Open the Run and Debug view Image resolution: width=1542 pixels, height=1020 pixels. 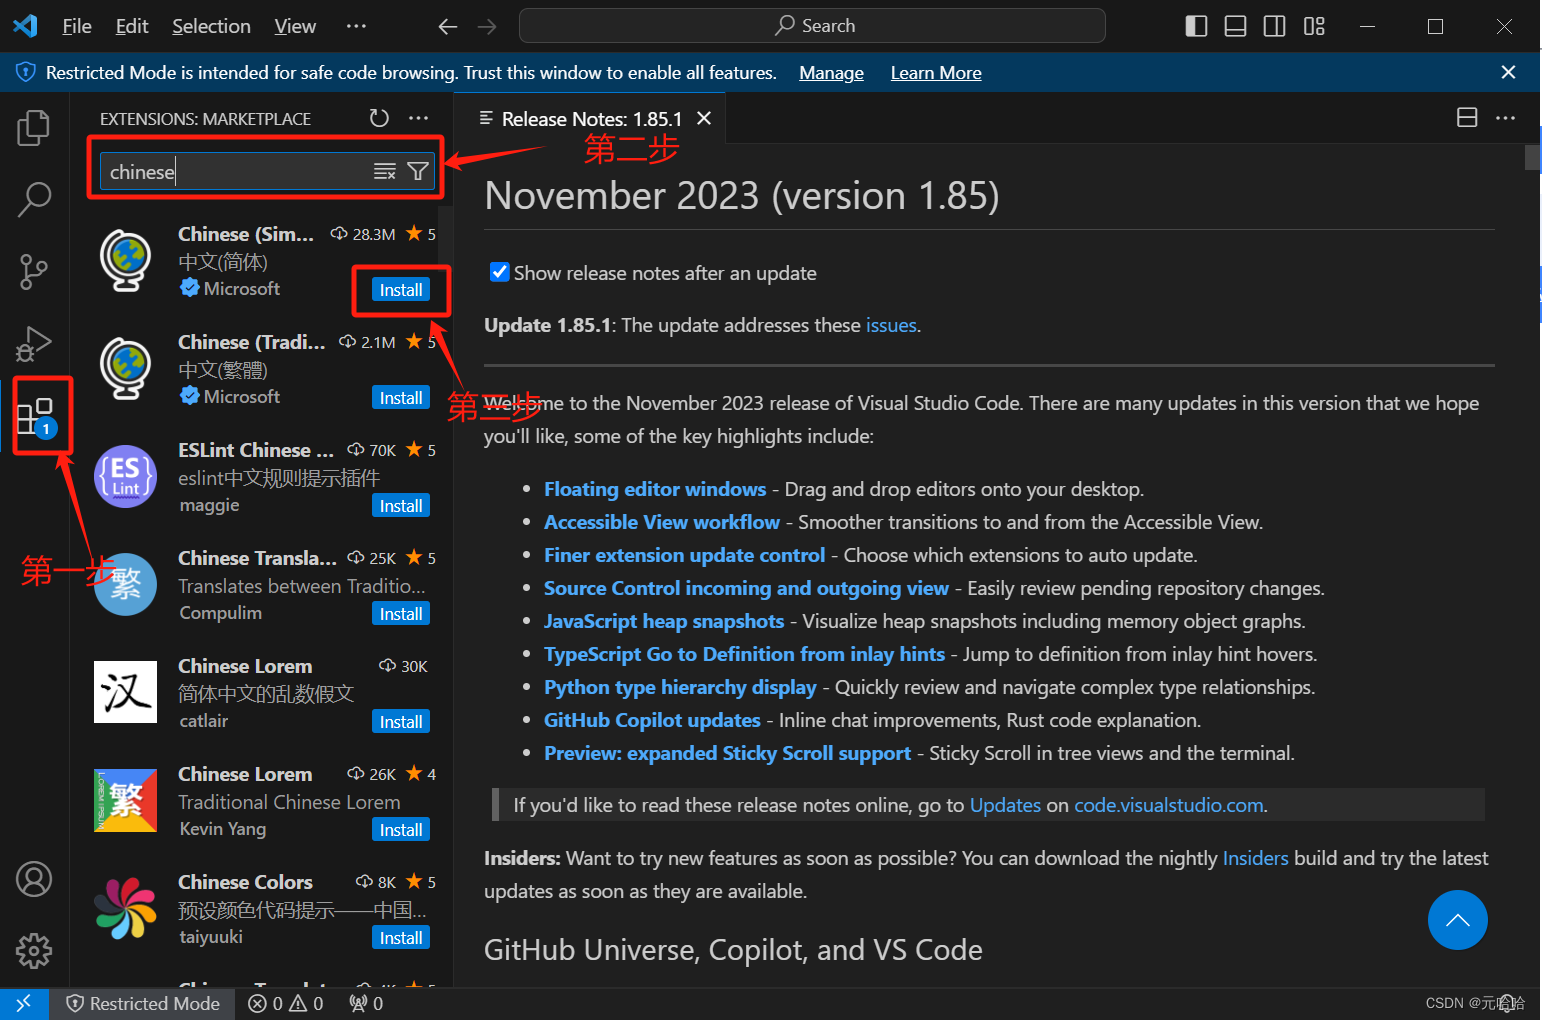(33, 343)
